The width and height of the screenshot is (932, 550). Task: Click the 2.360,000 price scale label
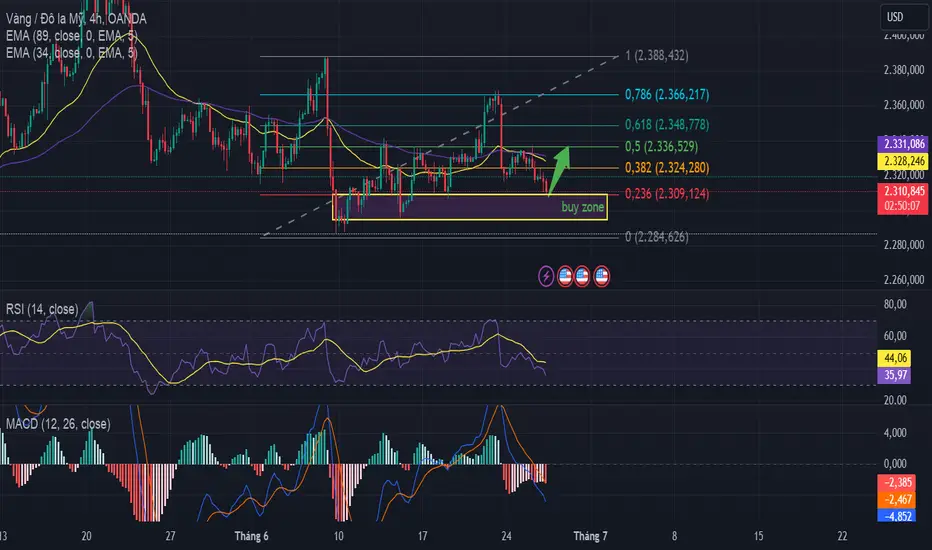(x=903, y=105)
